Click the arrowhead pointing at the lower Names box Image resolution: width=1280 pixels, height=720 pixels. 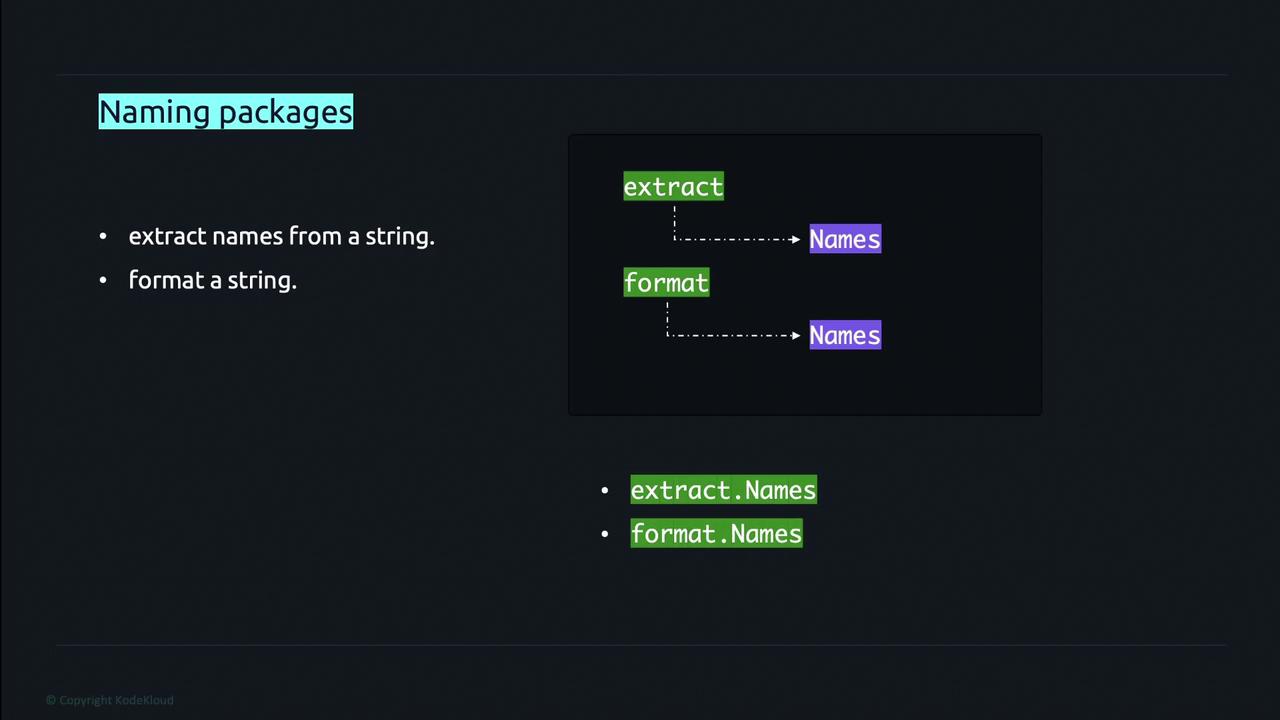(796, 335)
